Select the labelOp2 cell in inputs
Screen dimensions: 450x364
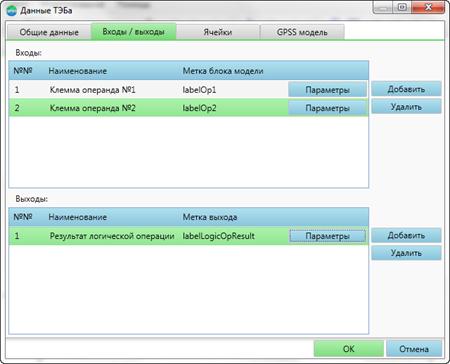tap(199, 108)
